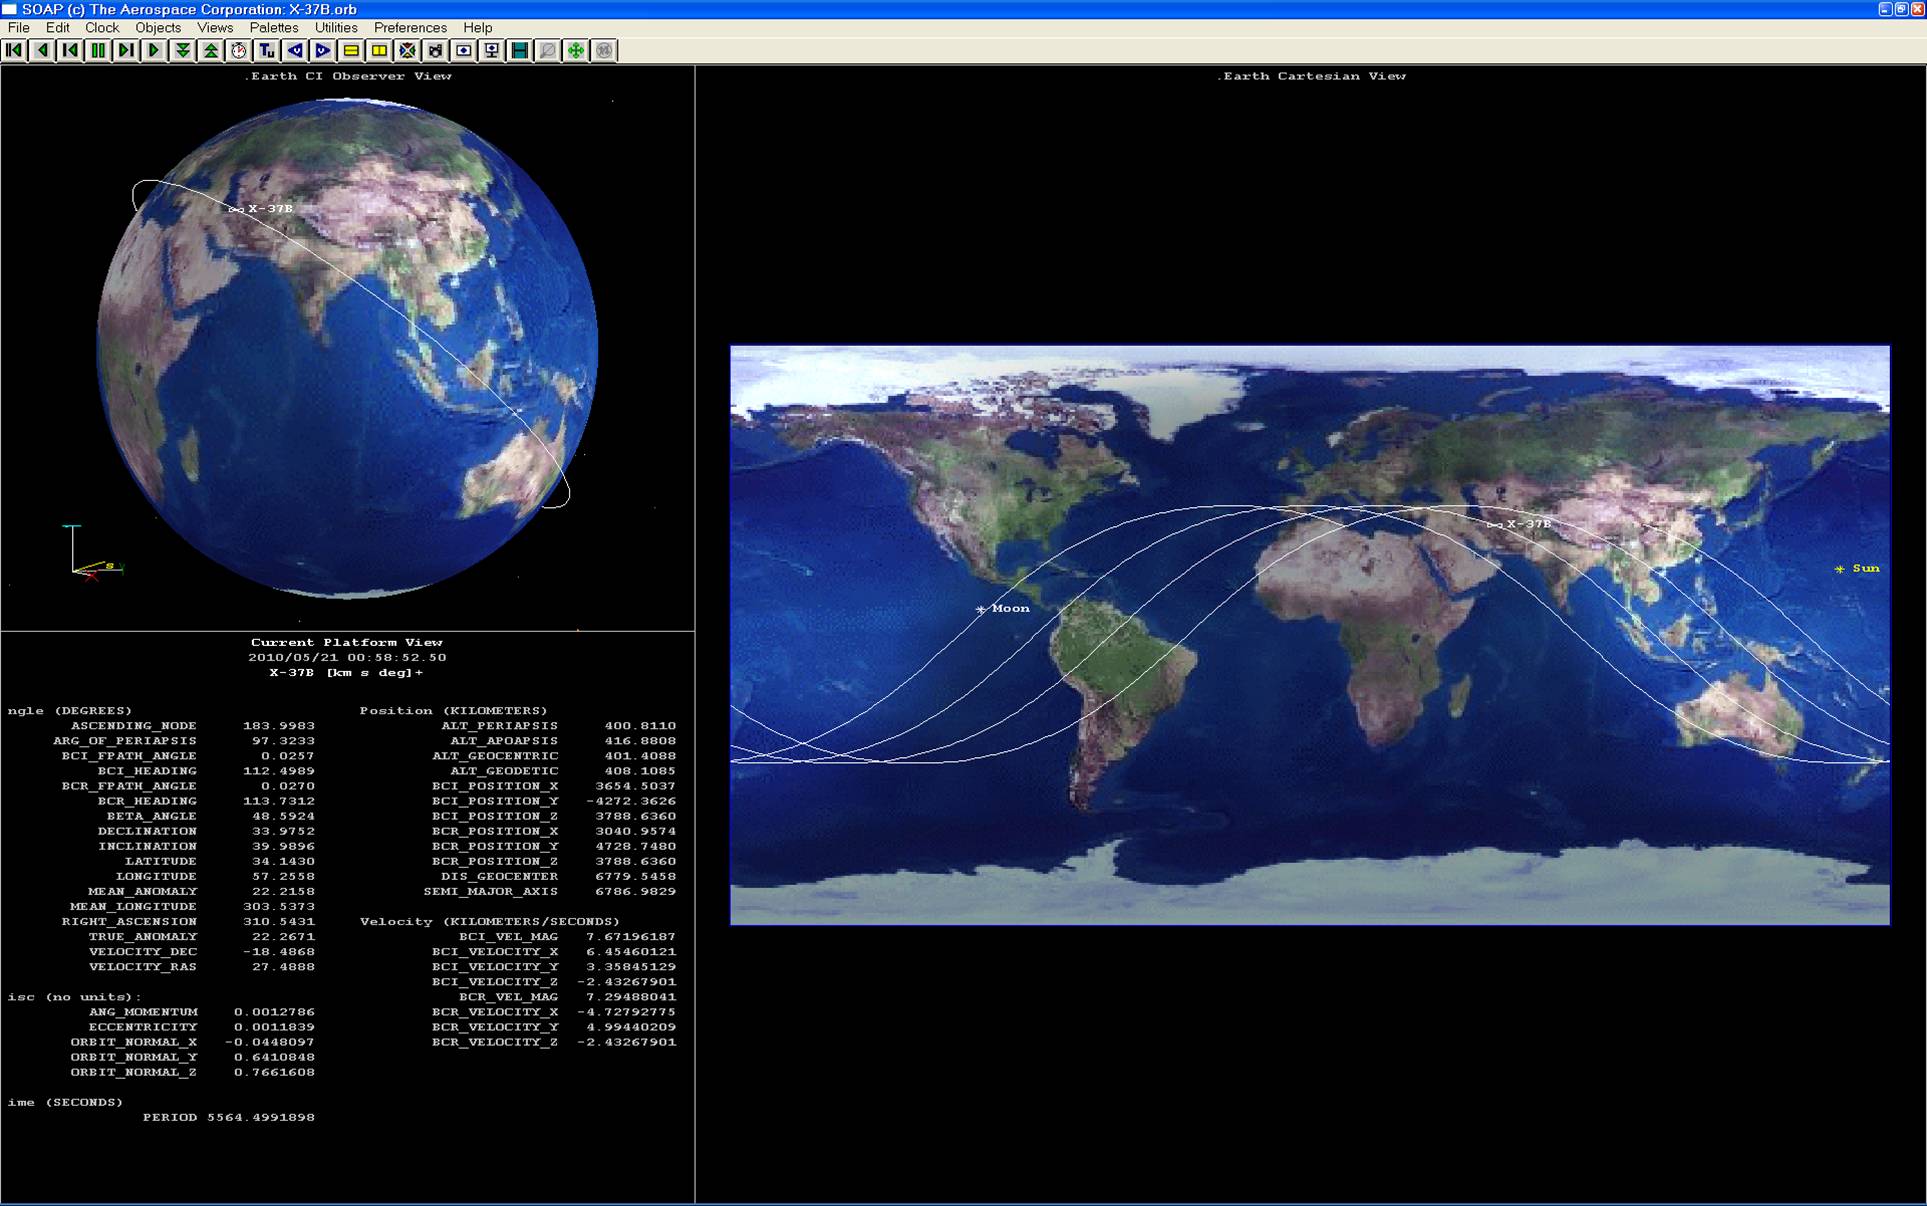This screenshot has height=1206, width=1927.
Task: Open the Palettes menu
Action: [x=274, y=28]
